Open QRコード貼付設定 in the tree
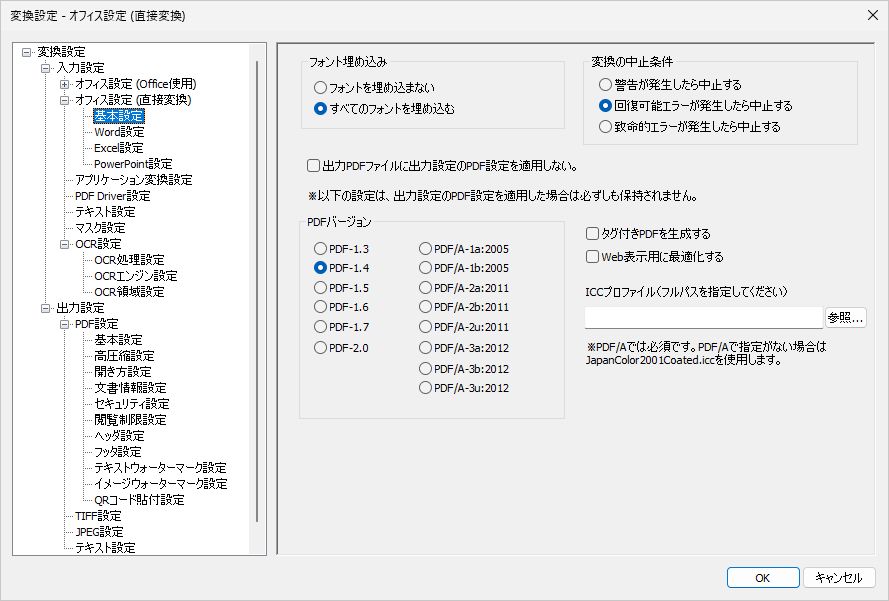Image resolution: width=889 pixels, height=601 pixels. [139, 500]
